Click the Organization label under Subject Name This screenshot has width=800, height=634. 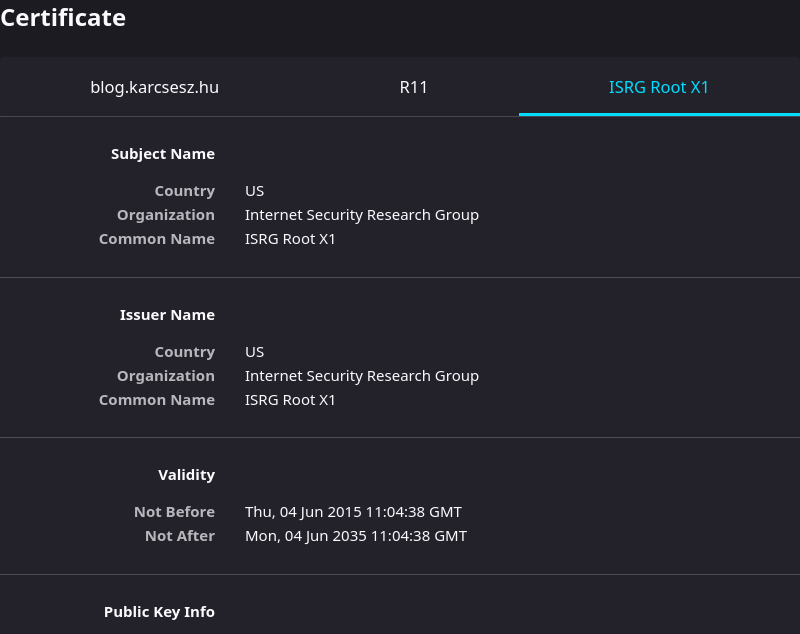click(x=166, y=215)
